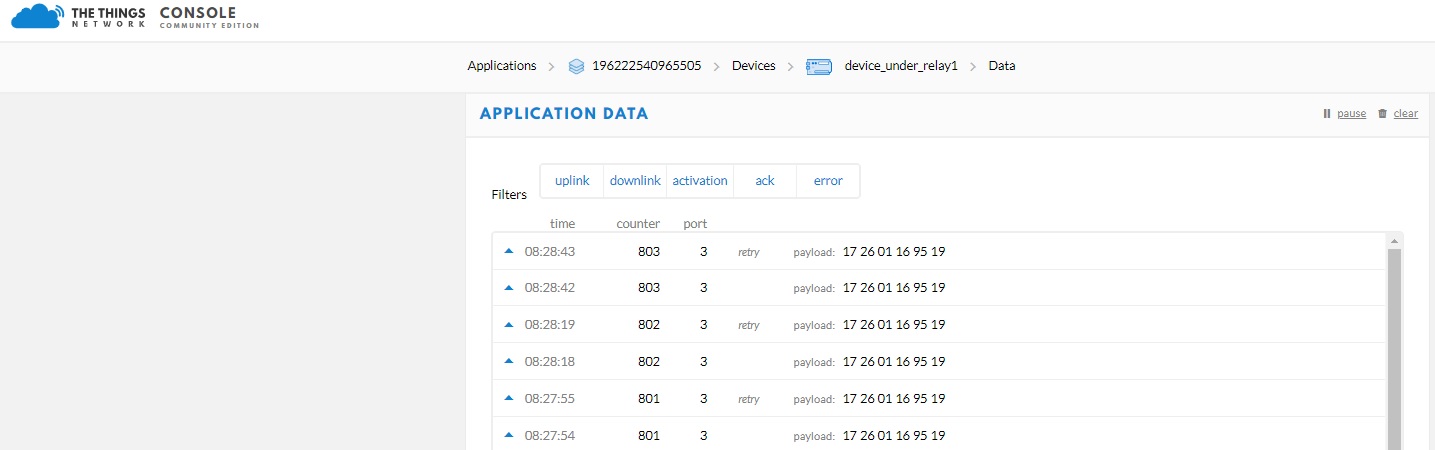Viewport: 1435px width, 450px height.
Task: Filter by ack messages
Action: (765, 181)
